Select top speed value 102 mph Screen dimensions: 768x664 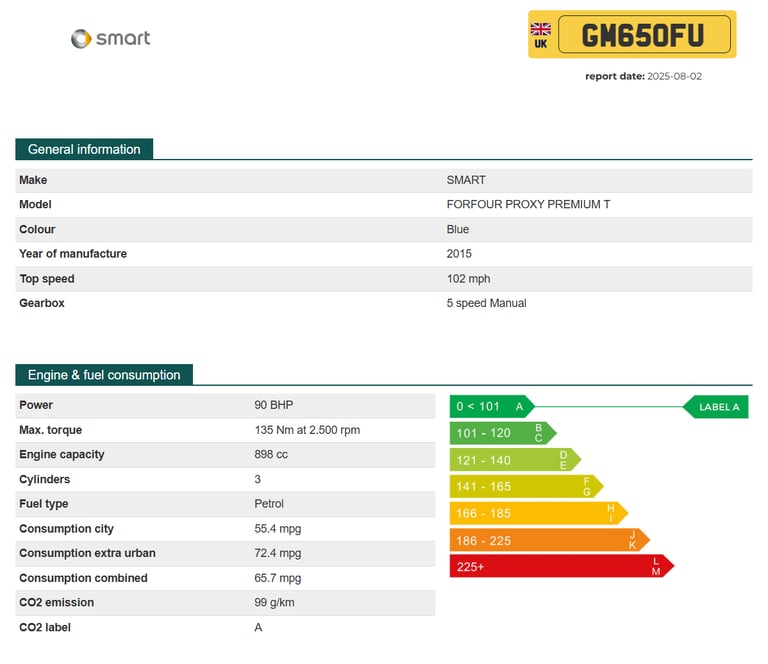[x=468, y=279]
